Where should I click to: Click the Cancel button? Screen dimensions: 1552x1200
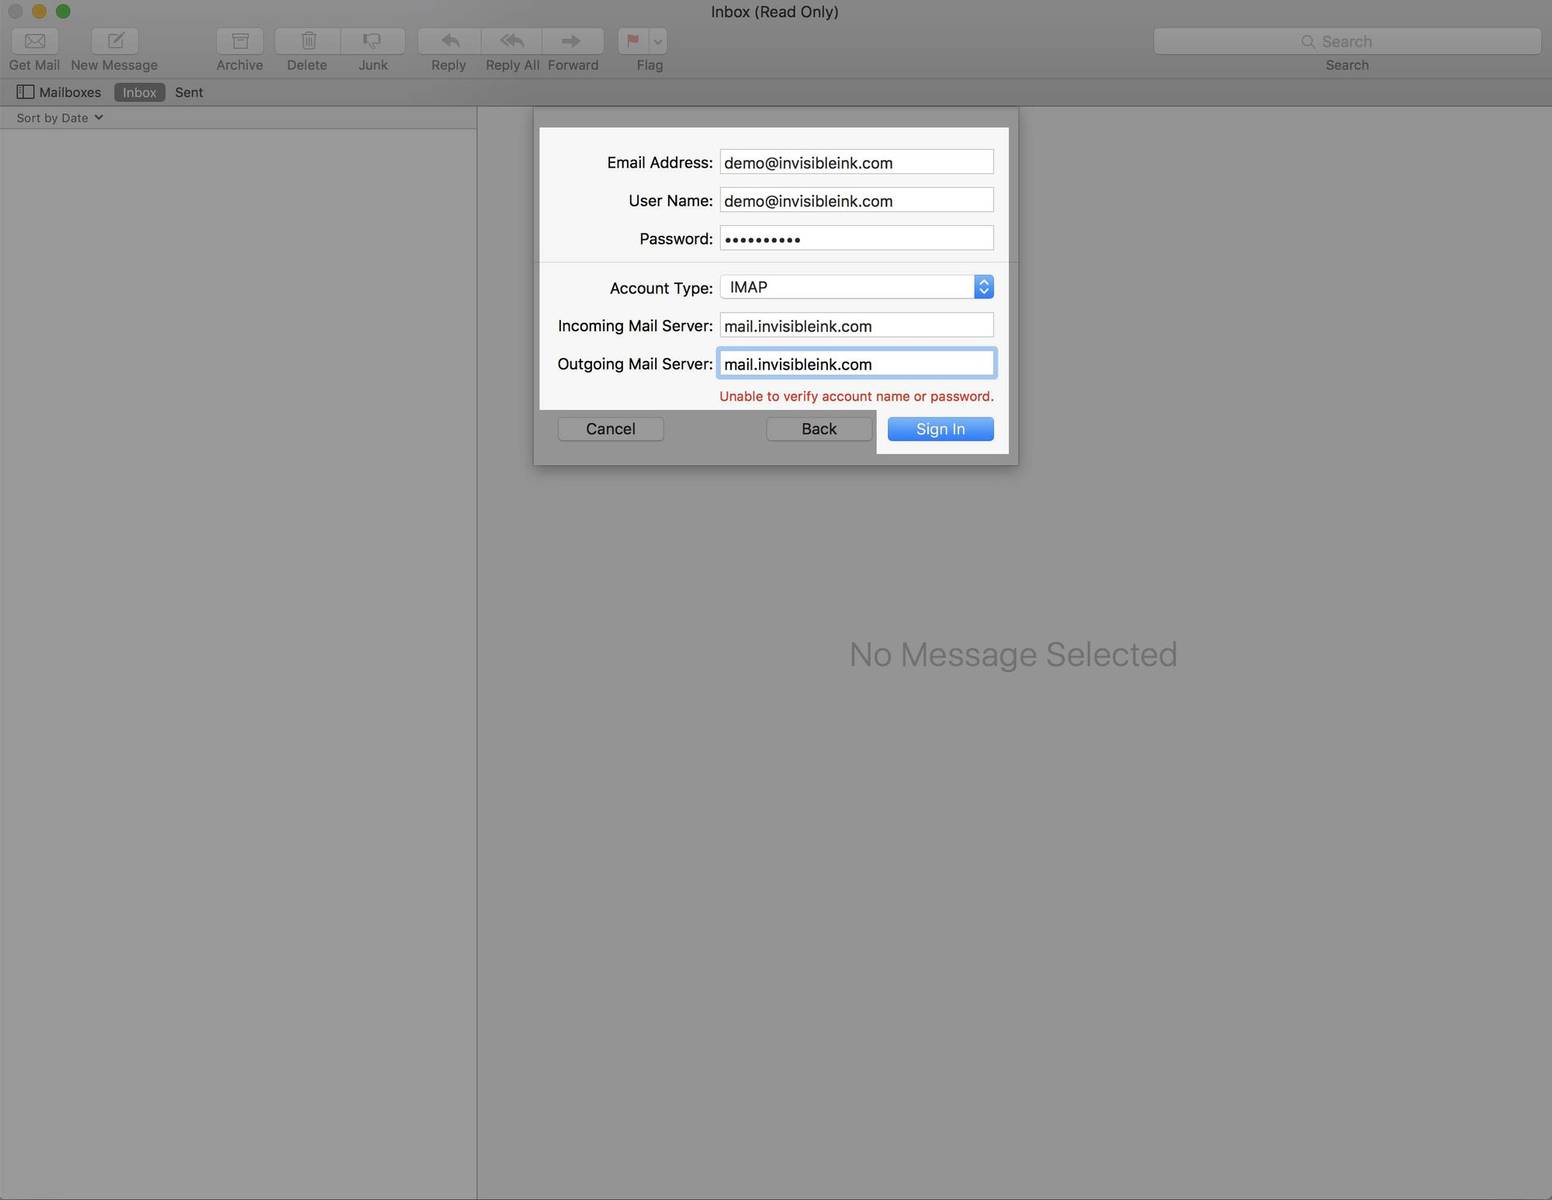tap(610, 429)
